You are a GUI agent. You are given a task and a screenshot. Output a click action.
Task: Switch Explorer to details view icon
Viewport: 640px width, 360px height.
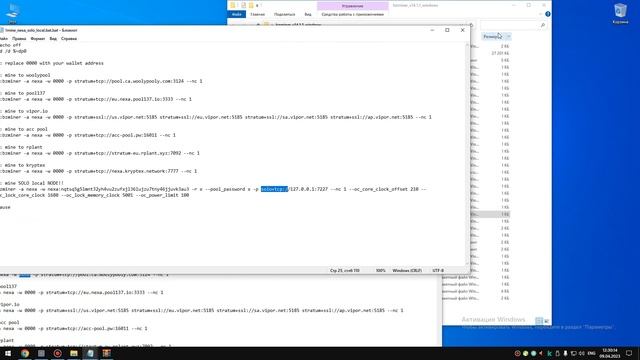coord(539,321)
